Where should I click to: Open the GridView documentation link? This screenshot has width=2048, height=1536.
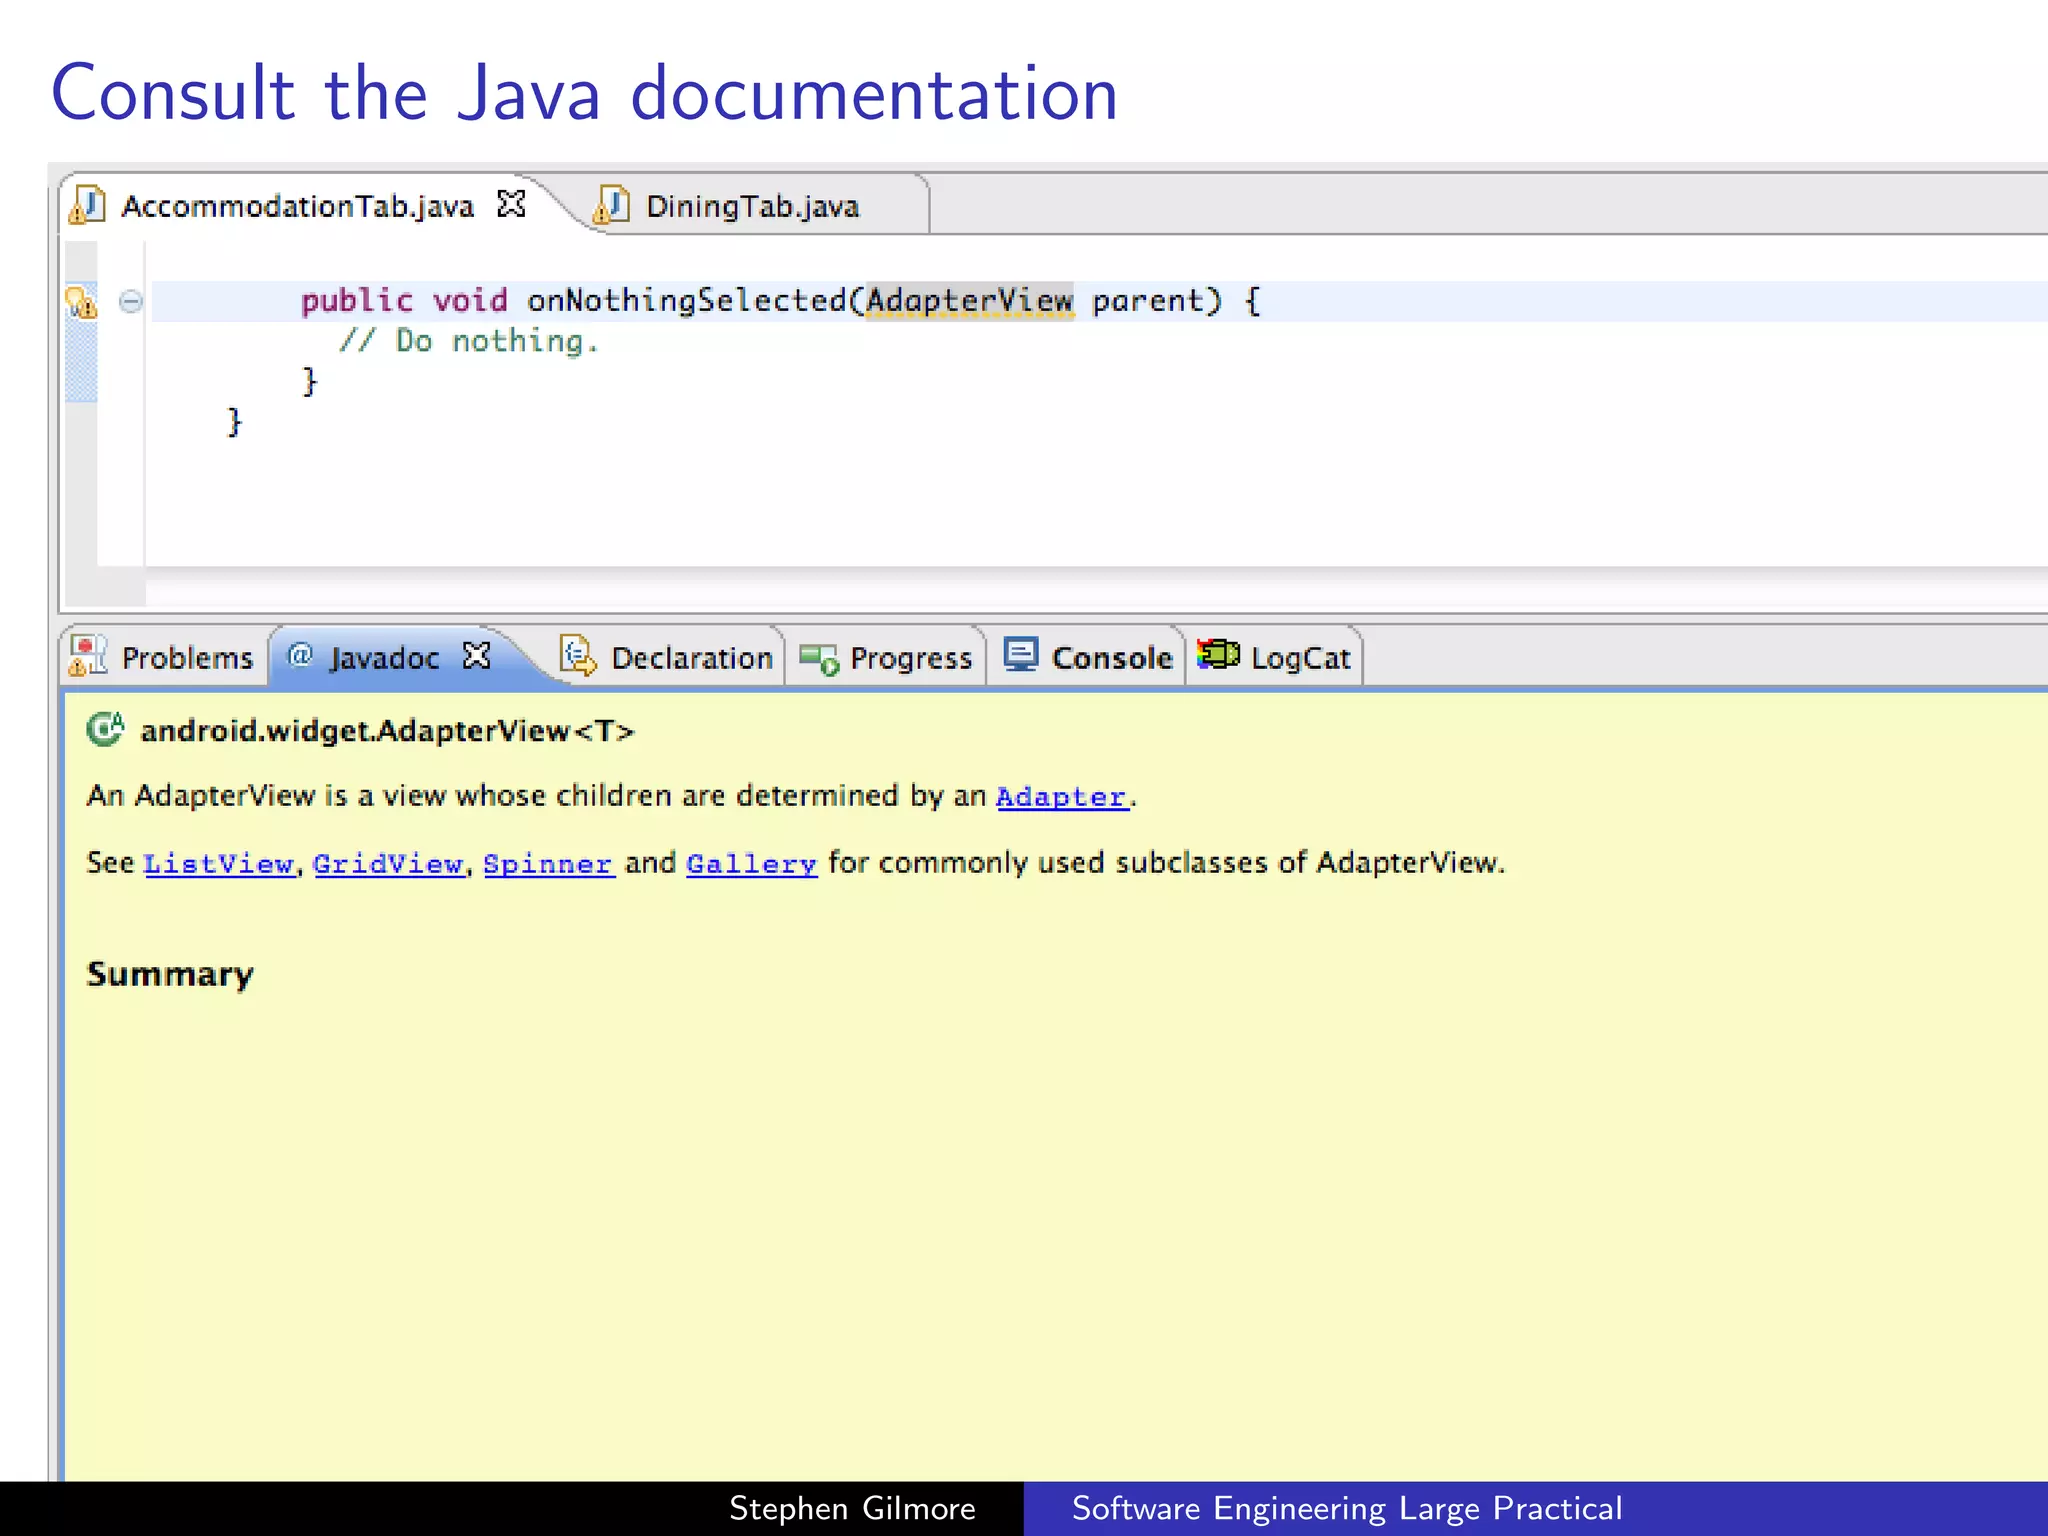(x=389, y=864)
